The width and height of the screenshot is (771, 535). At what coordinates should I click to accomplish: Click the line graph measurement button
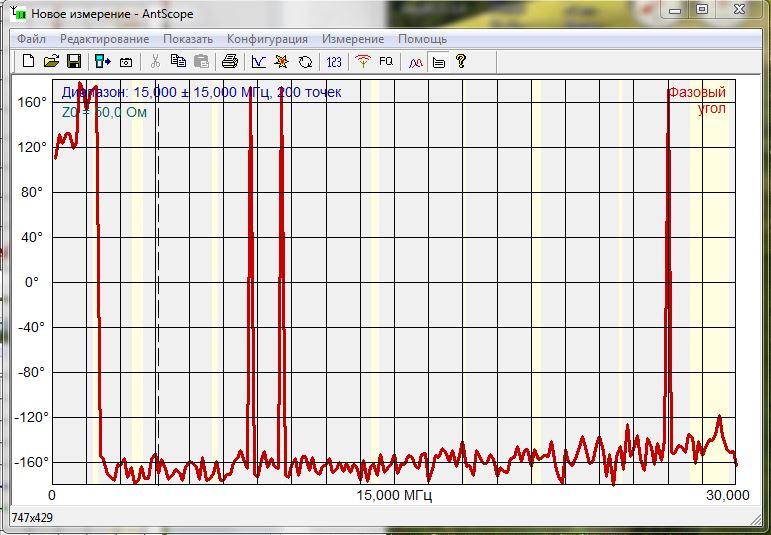259,61
